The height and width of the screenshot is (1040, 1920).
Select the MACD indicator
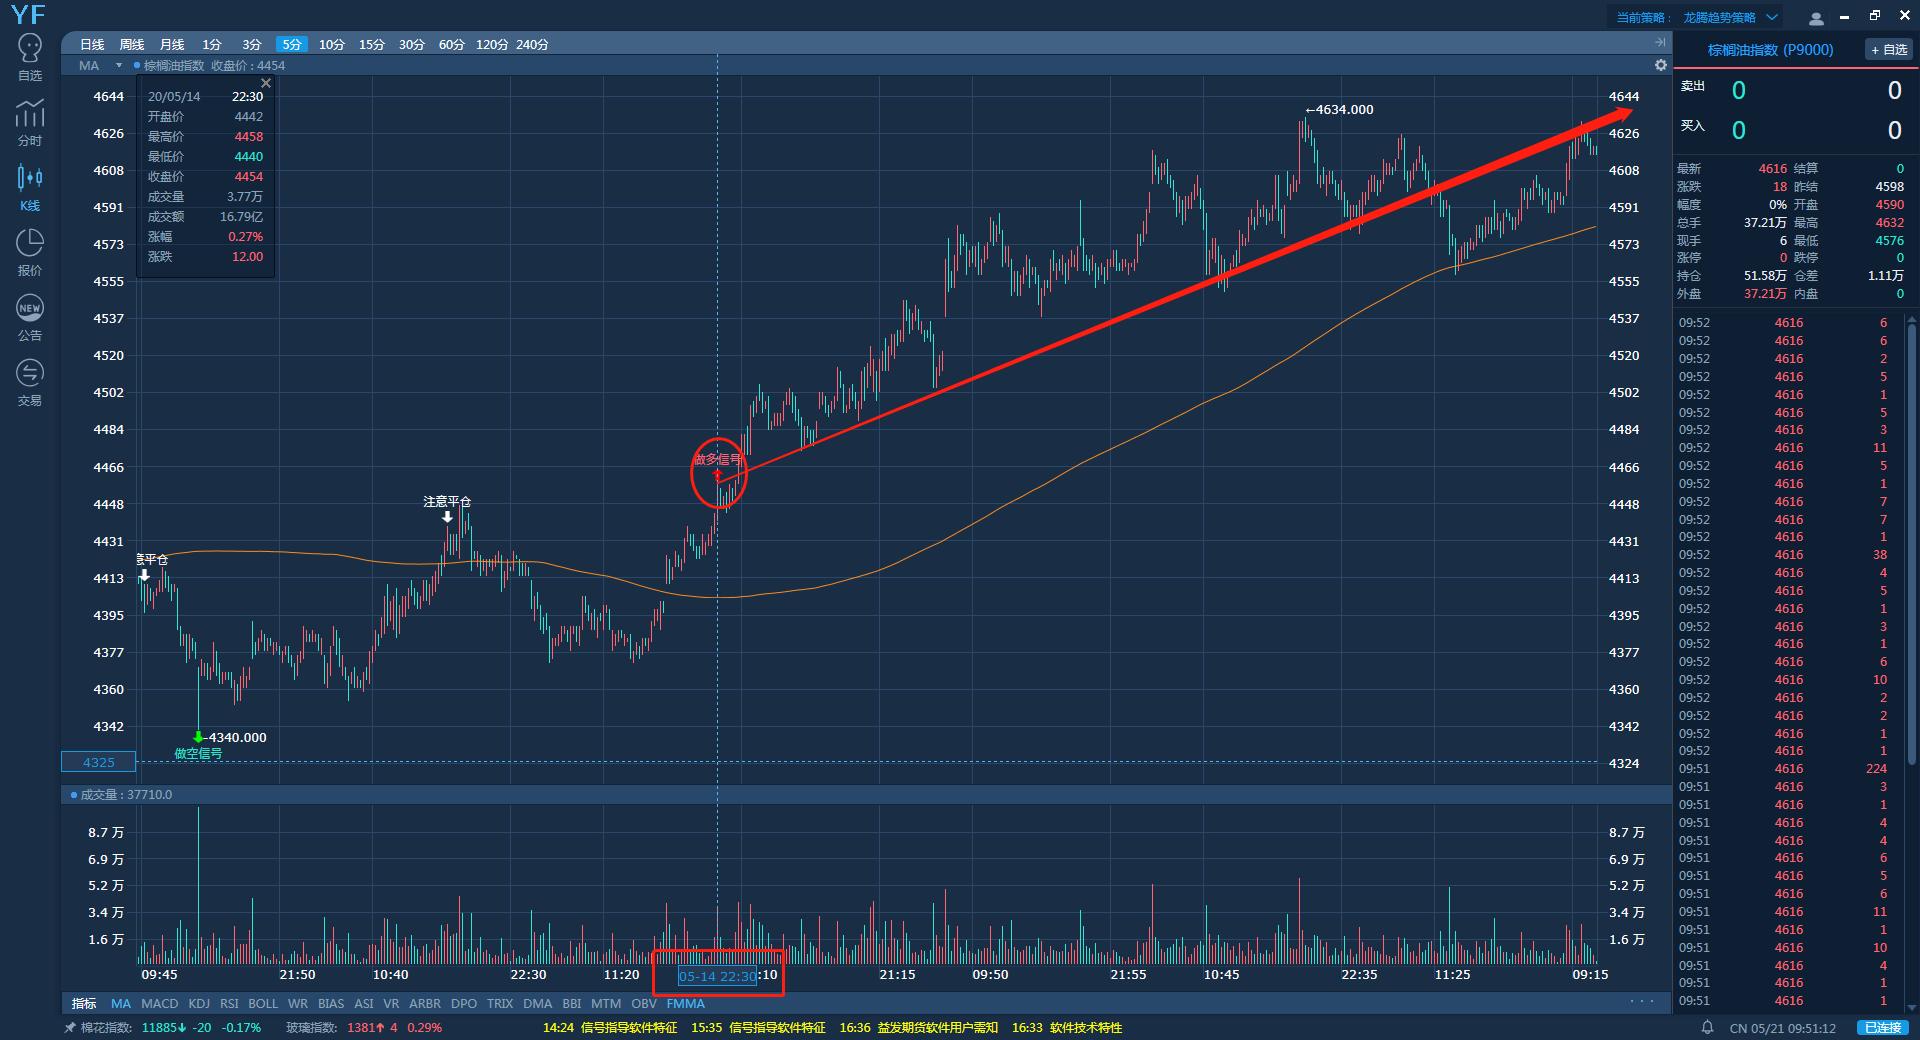[x=159, y=1003]
